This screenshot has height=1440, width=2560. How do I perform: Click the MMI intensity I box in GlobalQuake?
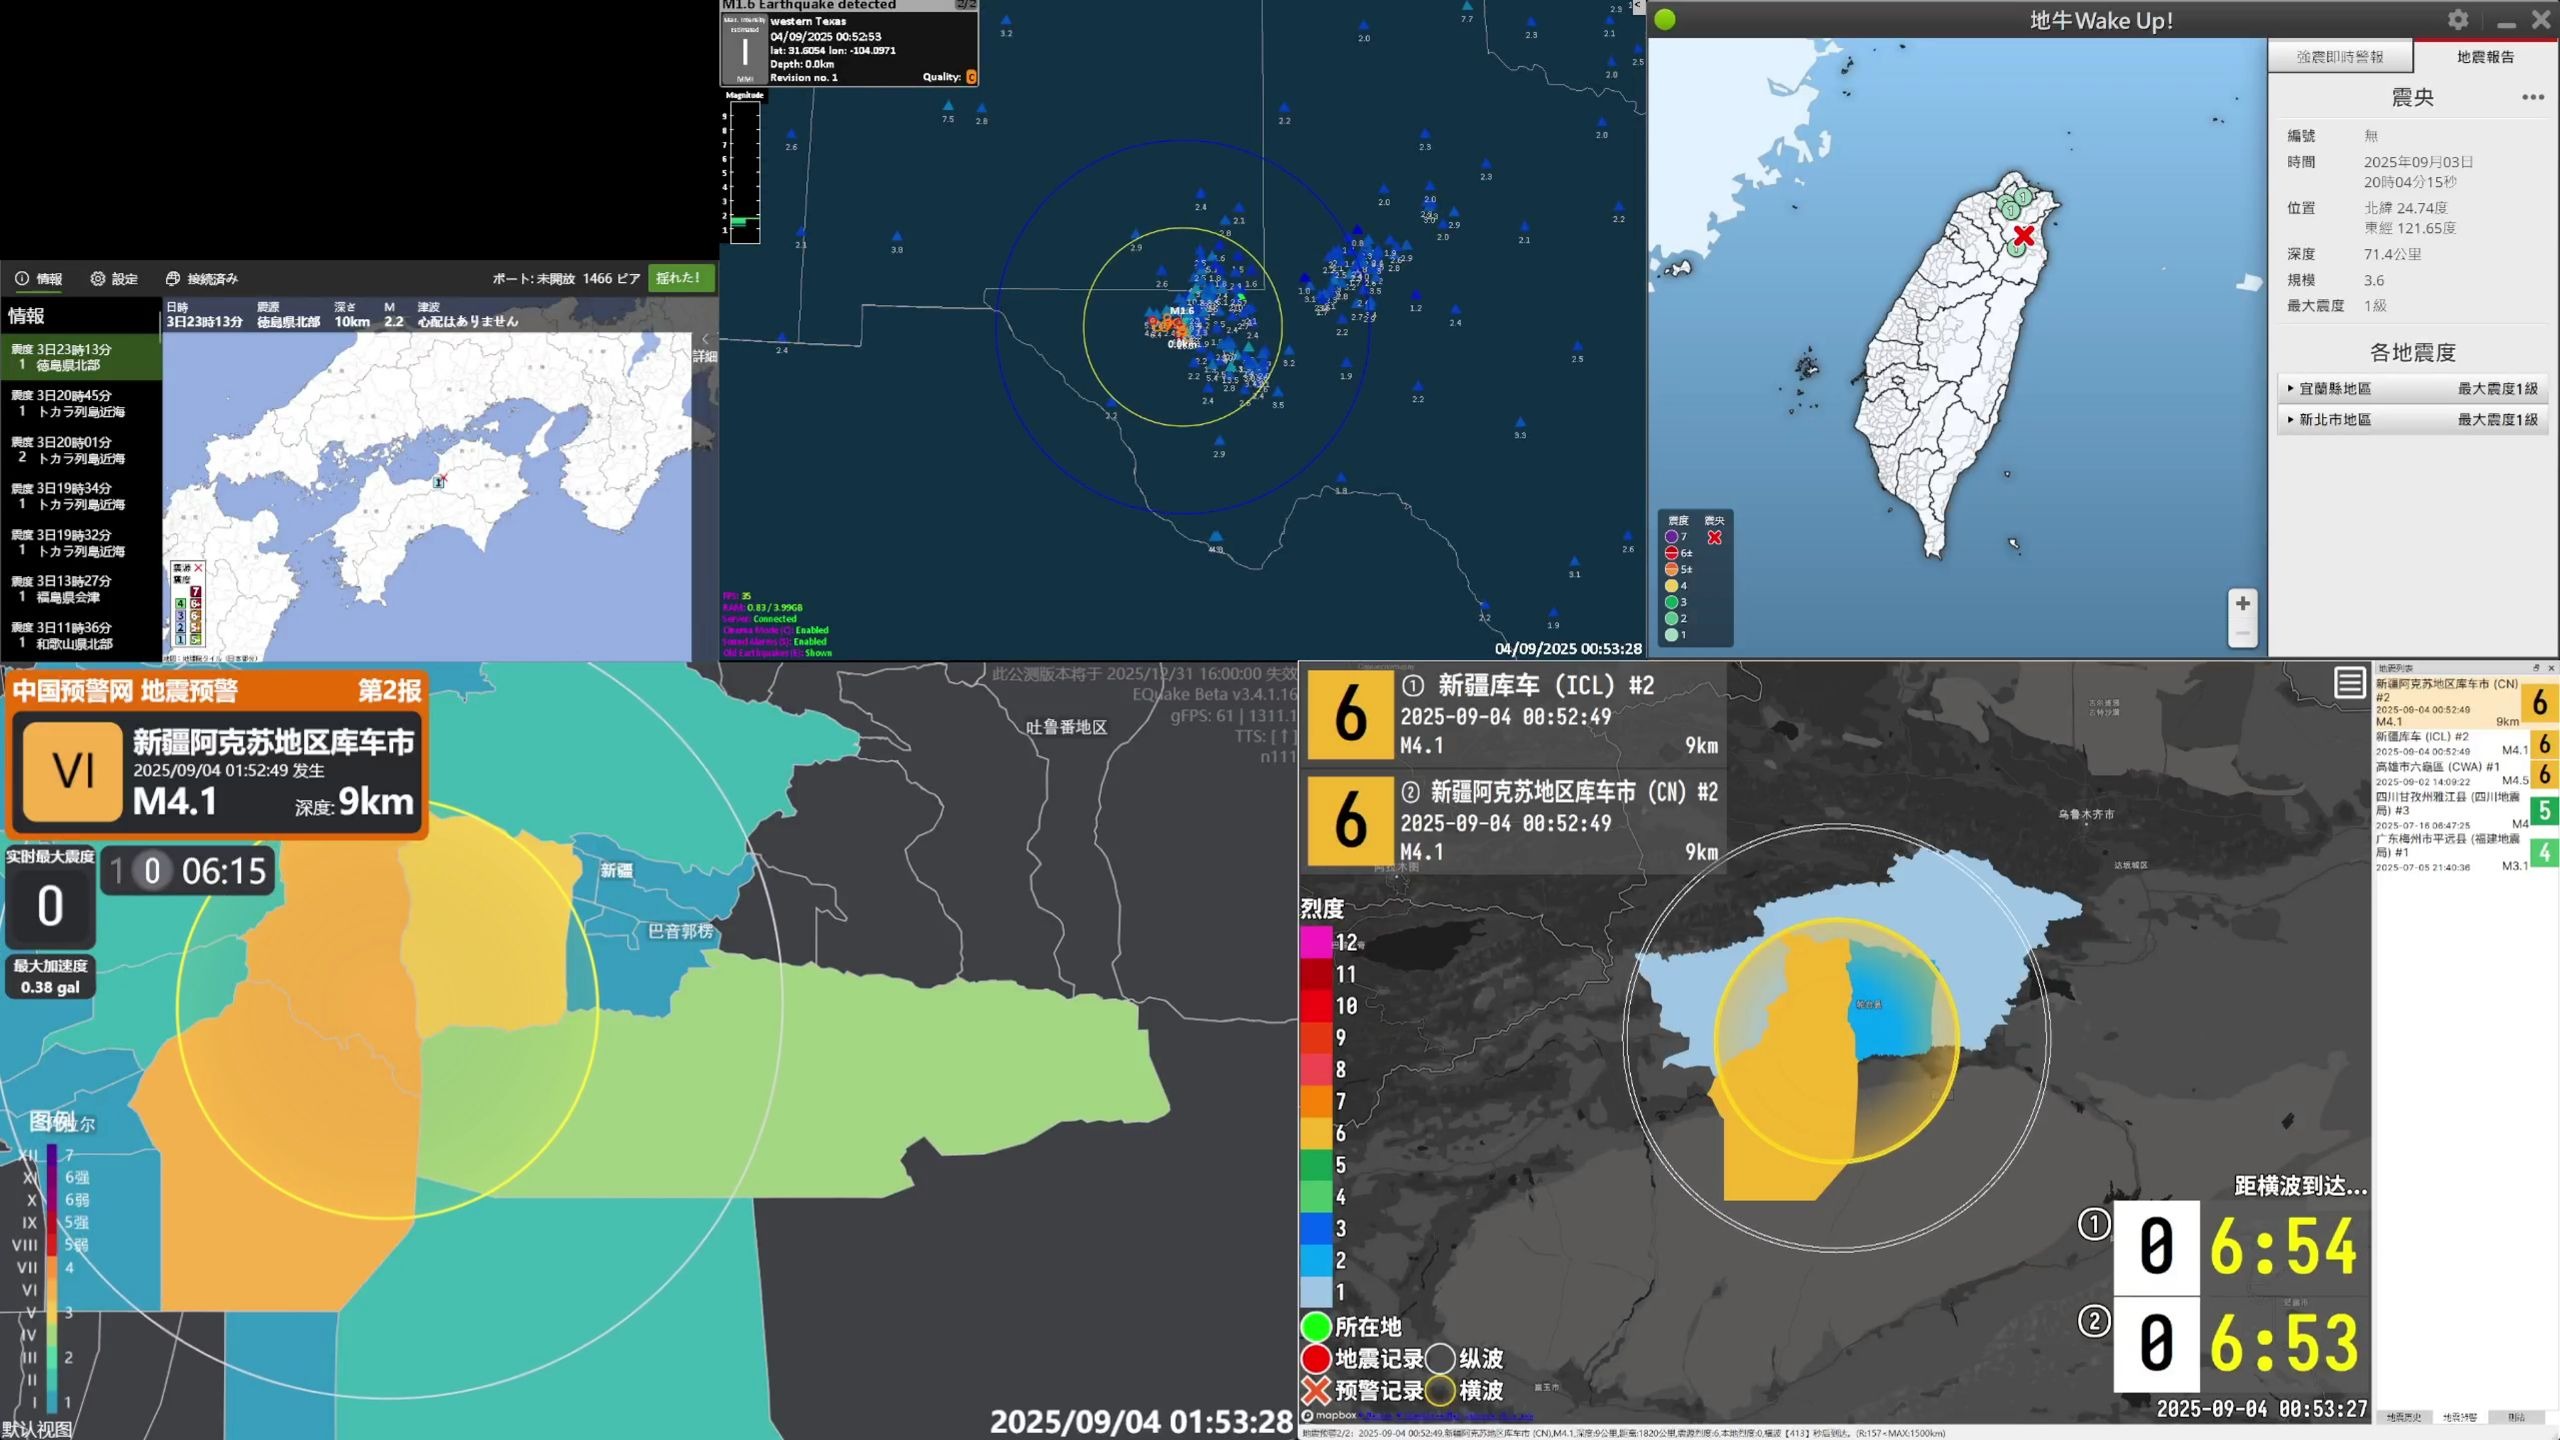click(x=745, y=50)
